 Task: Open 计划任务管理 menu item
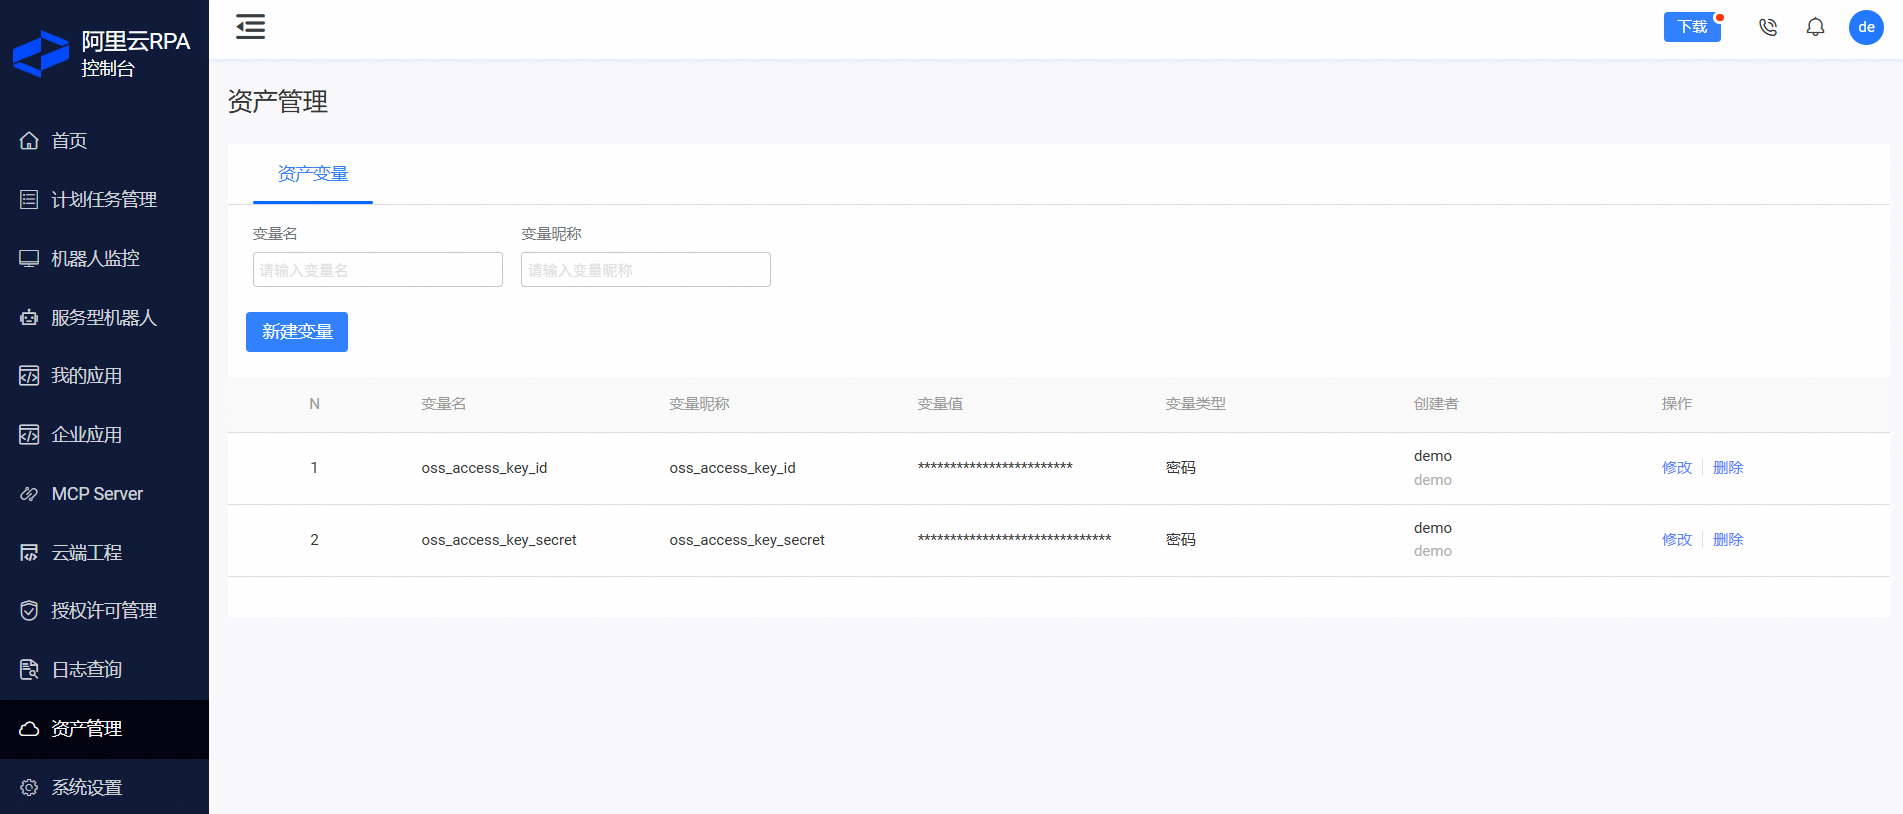pyautogui.click(x=104, y=200)
